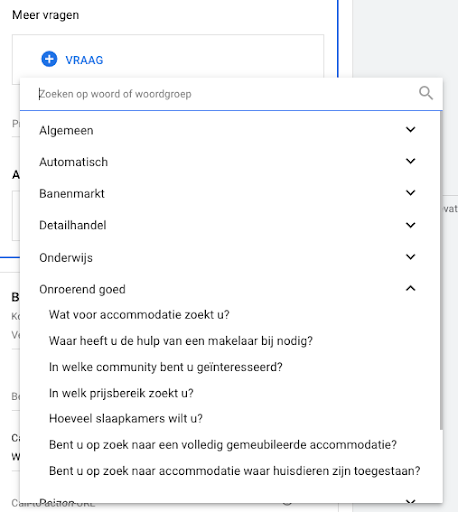Expand the Onderwijs category chevron

click(x=411, y=257)
